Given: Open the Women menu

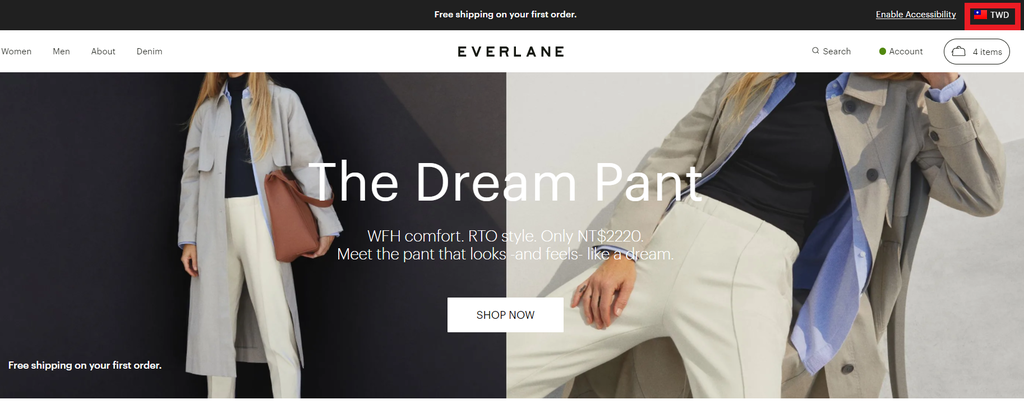Looking at the screenshot, I should 16,52.
